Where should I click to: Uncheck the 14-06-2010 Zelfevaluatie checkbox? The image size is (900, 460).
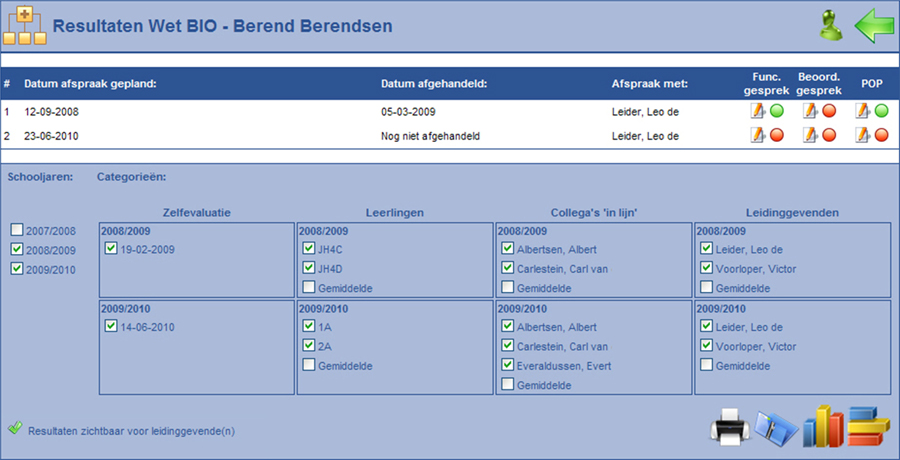(x=111, y=327)
